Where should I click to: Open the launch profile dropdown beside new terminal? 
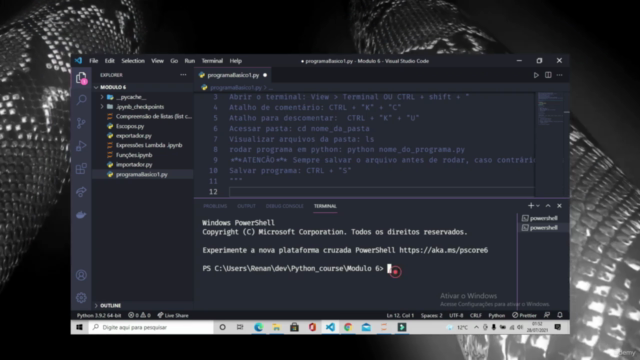pyautogui.click(x=538, y=206)
